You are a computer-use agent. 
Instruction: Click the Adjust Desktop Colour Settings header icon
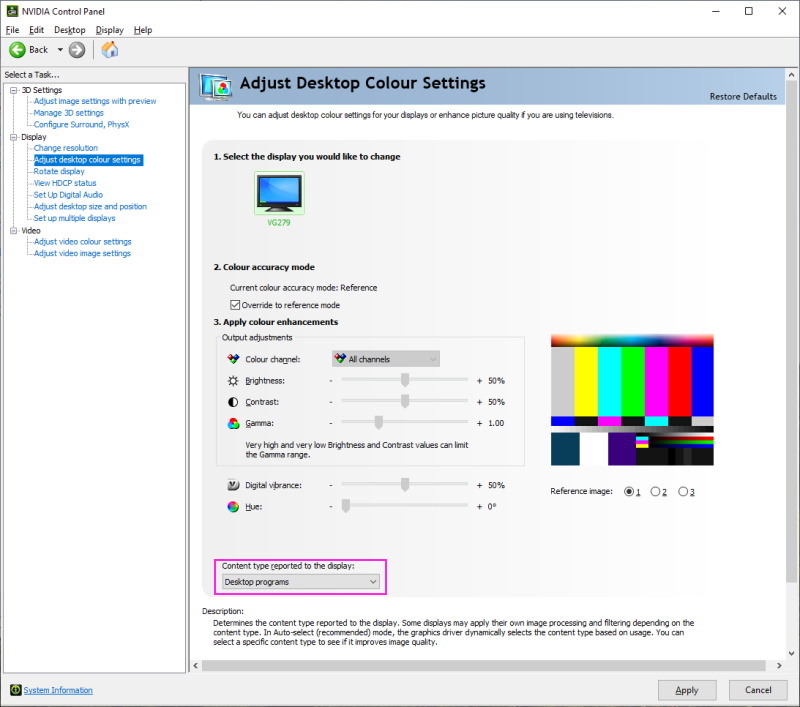pyautogui.click(x=216, y=86)
